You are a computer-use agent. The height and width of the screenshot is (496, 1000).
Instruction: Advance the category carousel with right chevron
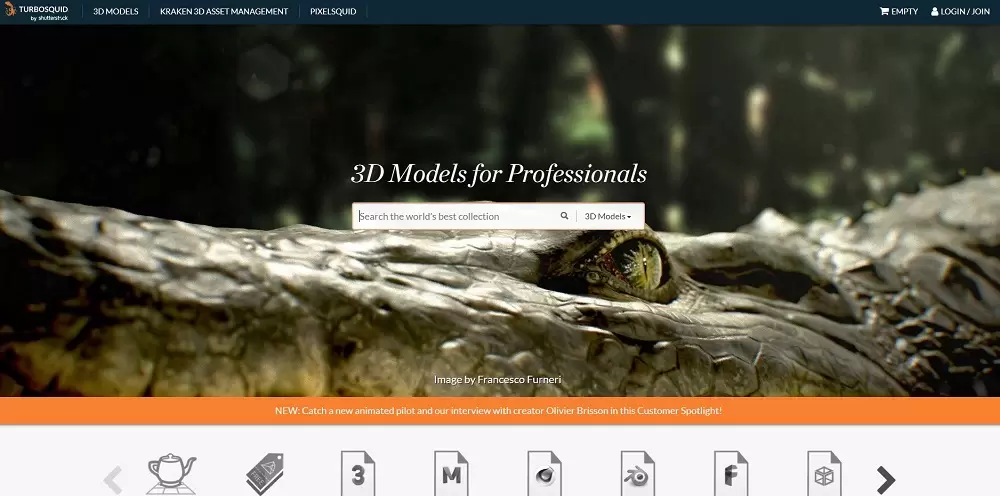click(886, 480)
